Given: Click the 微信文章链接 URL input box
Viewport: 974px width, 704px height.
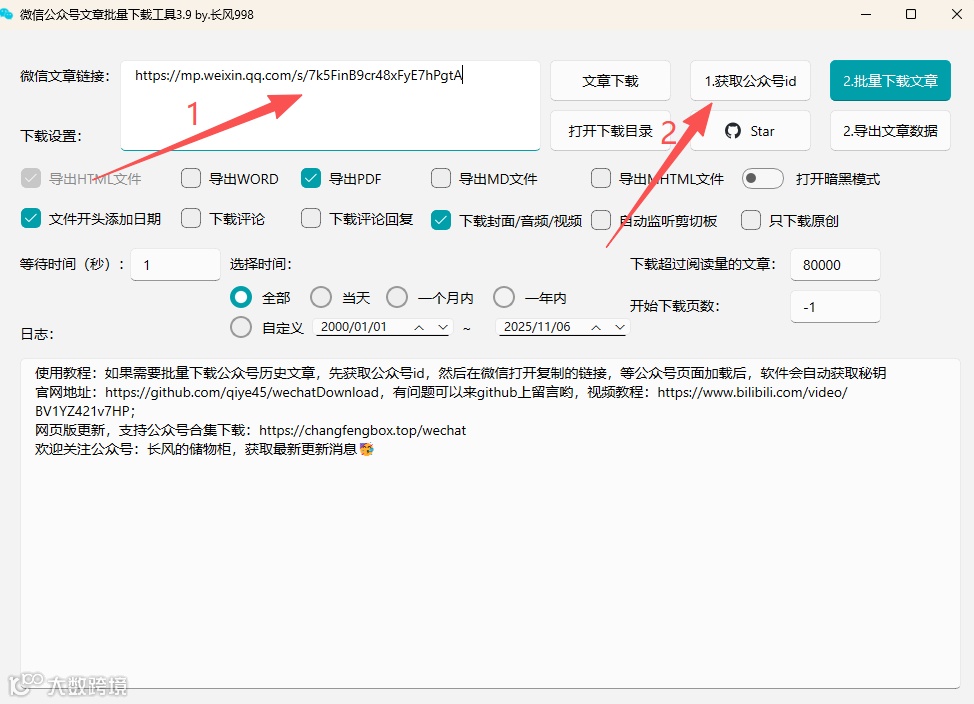Looking at the screenshot, I should click(x=330, y=106).
